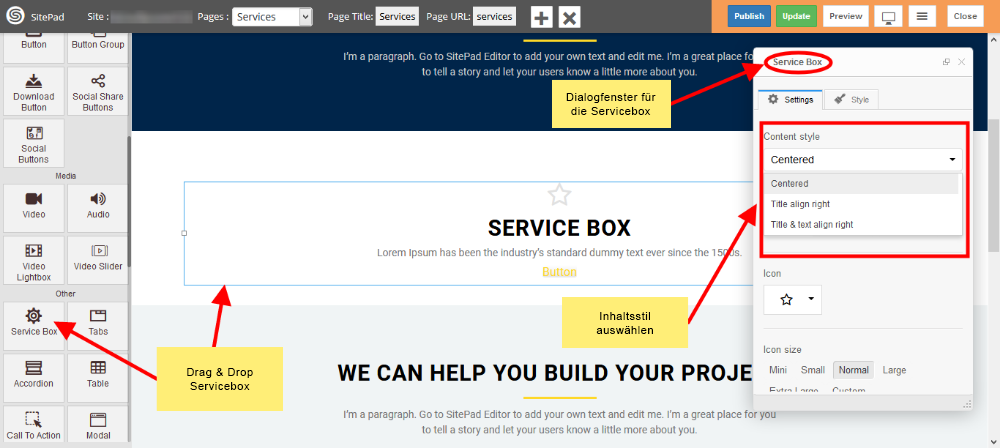Click the Update button
This screenshot has width=1000, height=448.
coord(797,17)
